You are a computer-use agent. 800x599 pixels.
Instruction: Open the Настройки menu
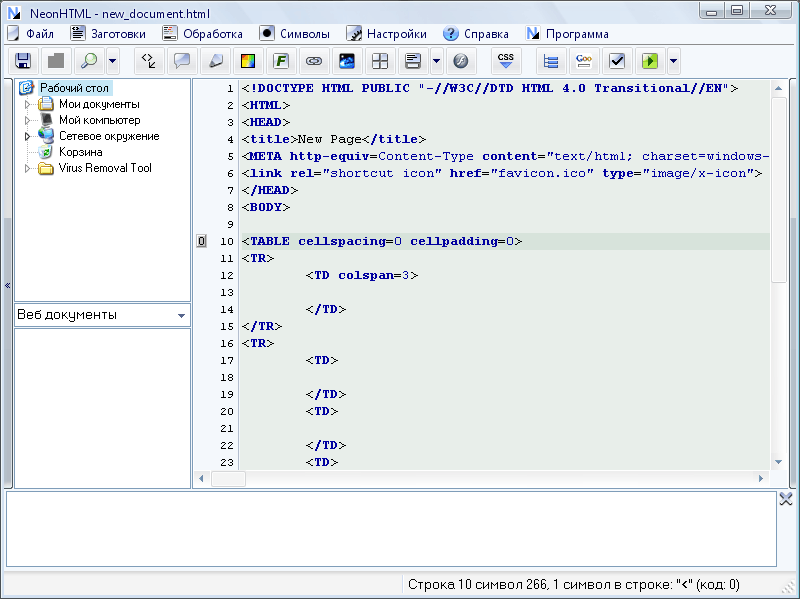pyautogui.click(x=387, y=34)
